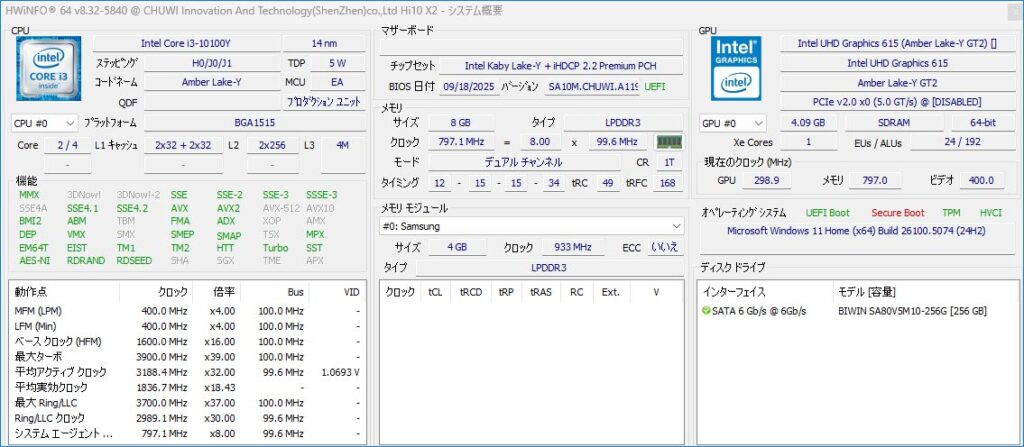Click the 動作点 column header
The width and height of the screenshot is (1024, 447).
[30, 292]
